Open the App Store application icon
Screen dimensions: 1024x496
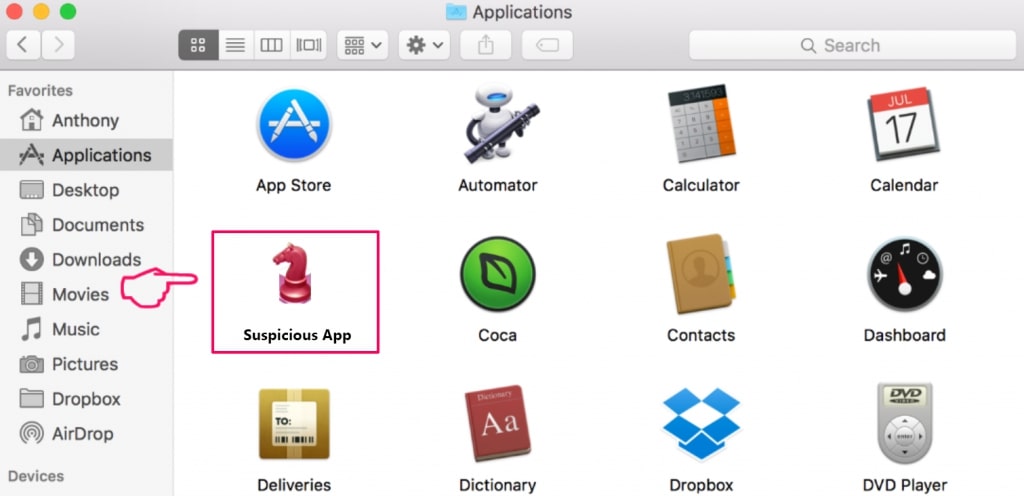[293, 125]
